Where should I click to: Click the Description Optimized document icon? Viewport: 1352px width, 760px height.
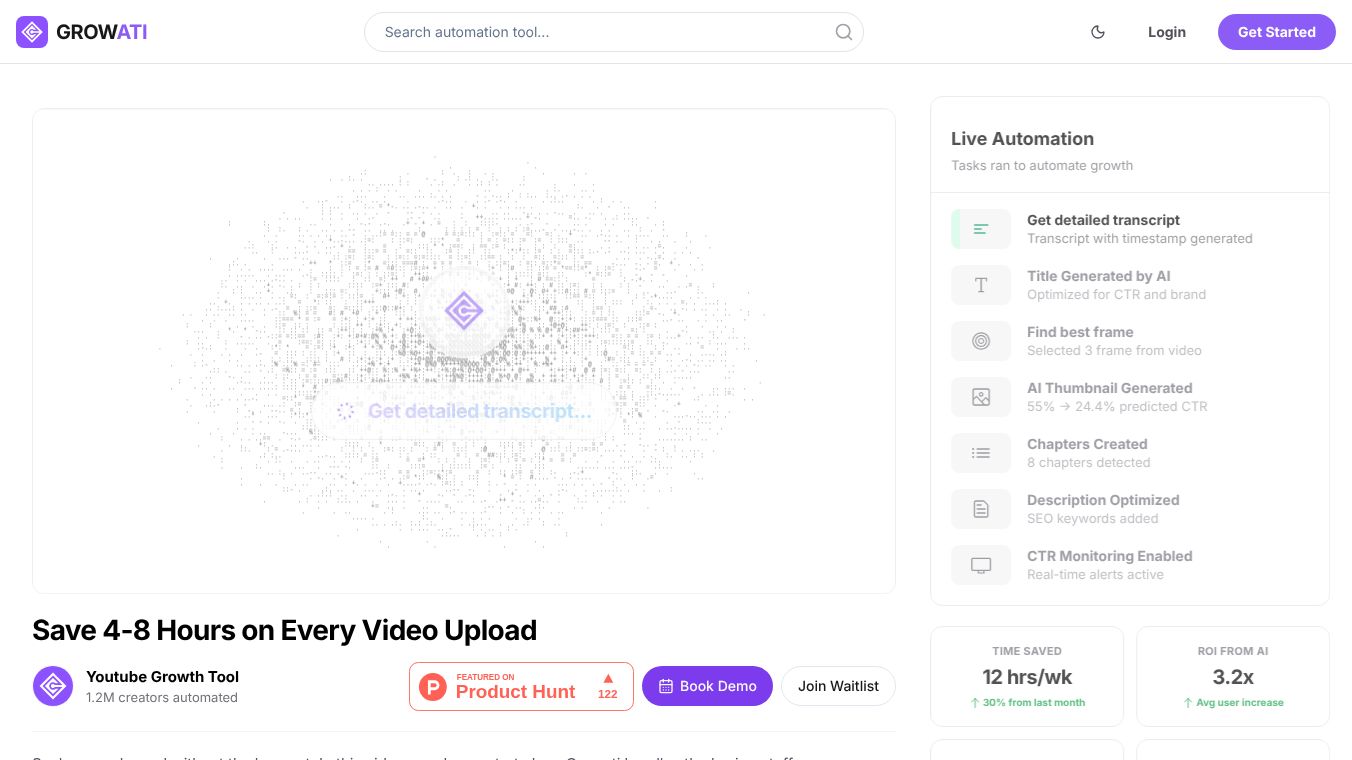(981, 509)
